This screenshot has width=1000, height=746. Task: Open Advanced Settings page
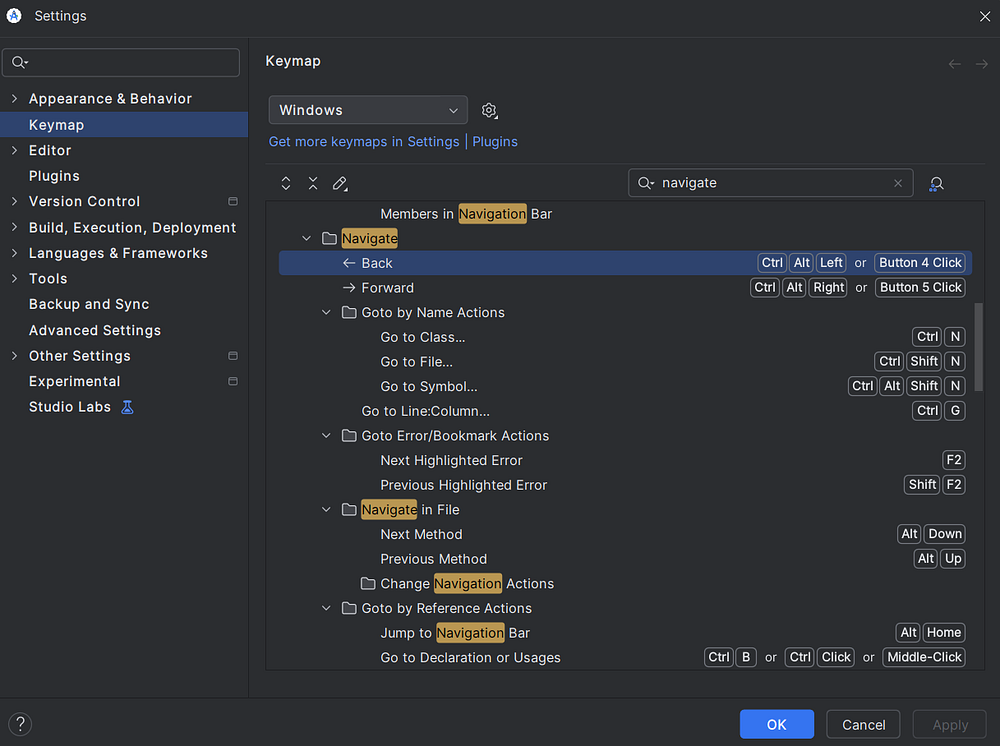click(94, 330)
